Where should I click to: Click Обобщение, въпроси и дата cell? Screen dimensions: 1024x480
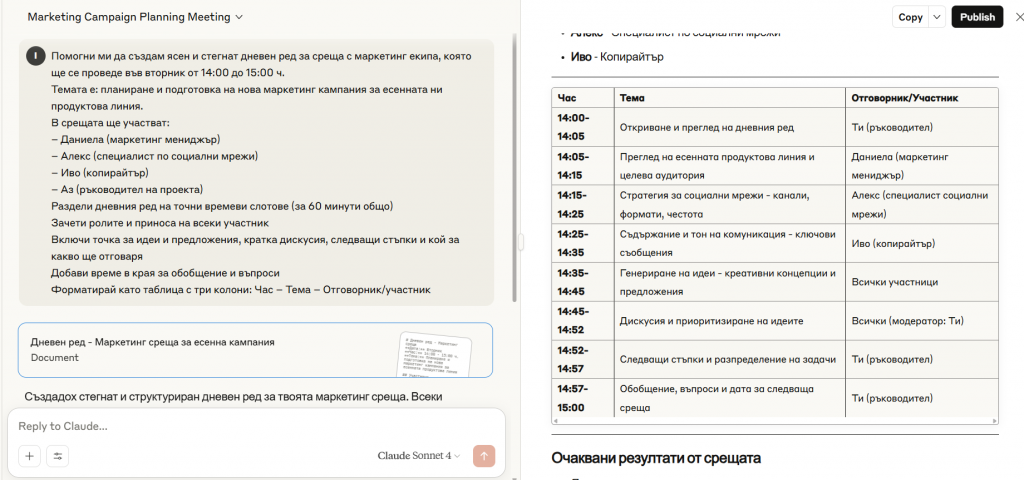[x=729, y=398]
